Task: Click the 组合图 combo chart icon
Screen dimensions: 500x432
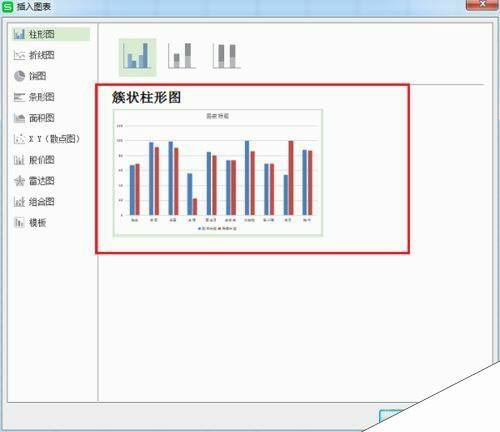Action: point(19,201)
